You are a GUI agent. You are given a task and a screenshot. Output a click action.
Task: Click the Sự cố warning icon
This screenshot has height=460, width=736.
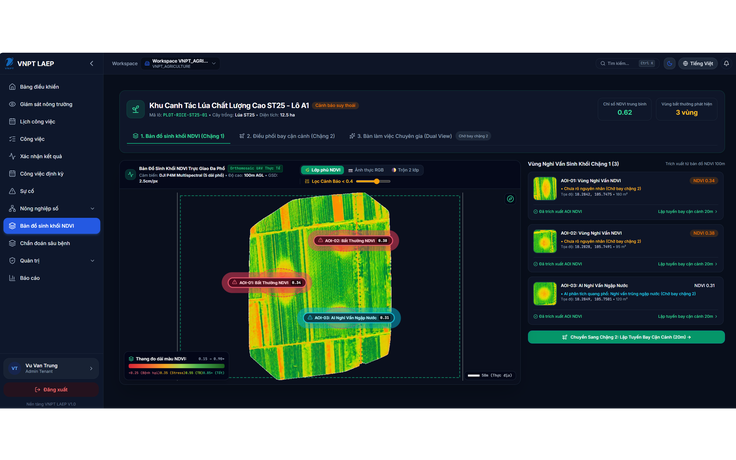pyautogui.click(x=12, y=191)
